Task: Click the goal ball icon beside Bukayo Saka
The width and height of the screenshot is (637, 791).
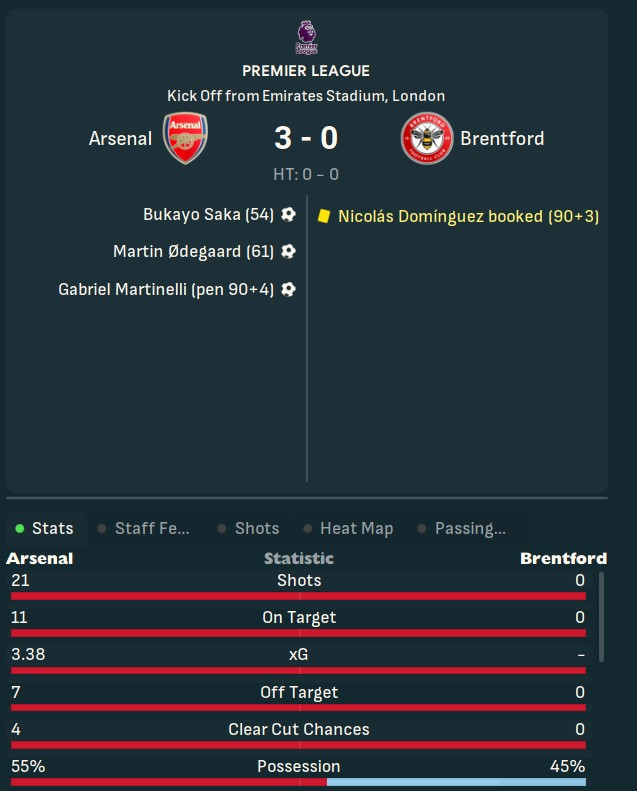Action: (288, 214)
